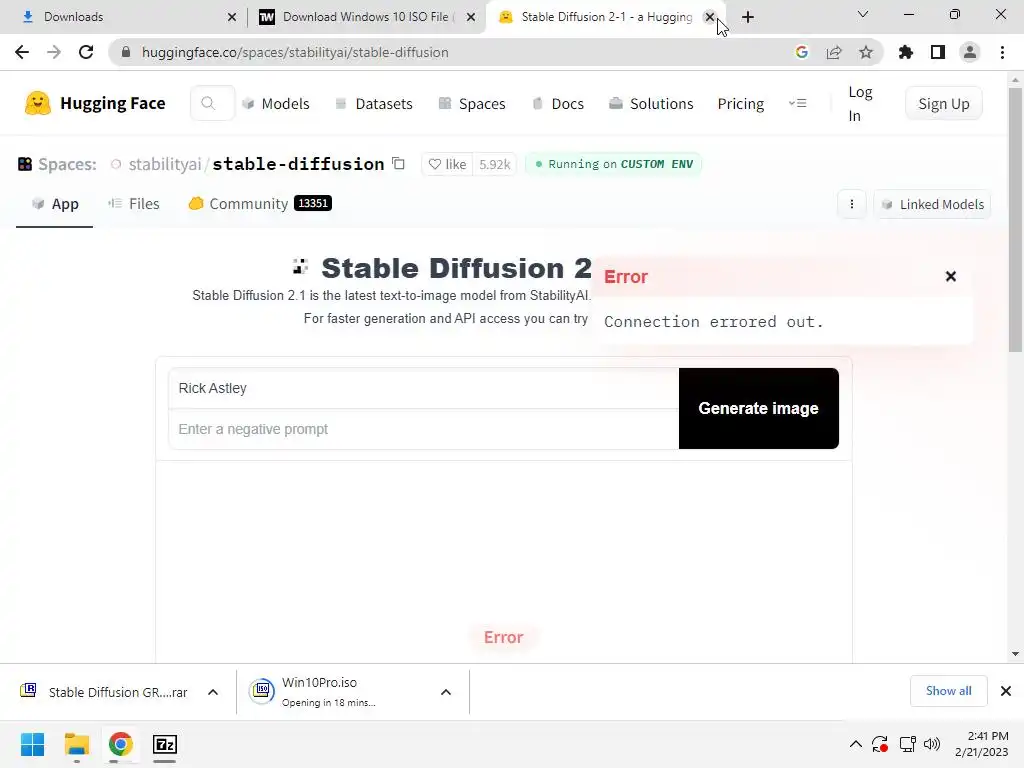
Task: Bookmark this page with the star icon
Action: tap(866, 52)
